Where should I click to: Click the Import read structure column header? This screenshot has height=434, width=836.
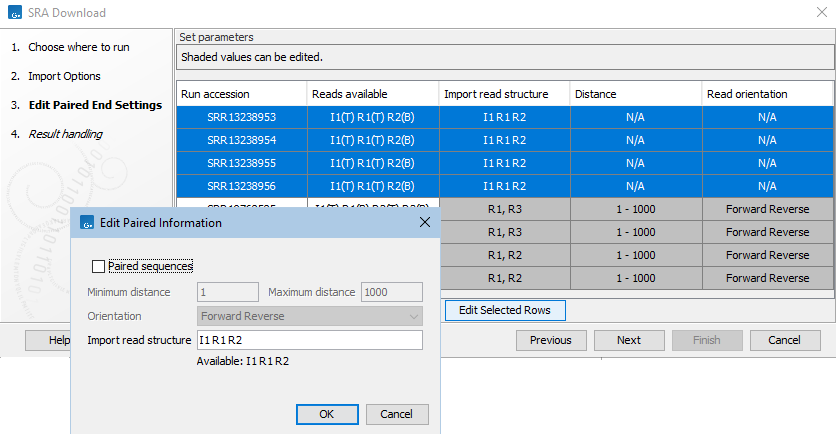(504, 94)
